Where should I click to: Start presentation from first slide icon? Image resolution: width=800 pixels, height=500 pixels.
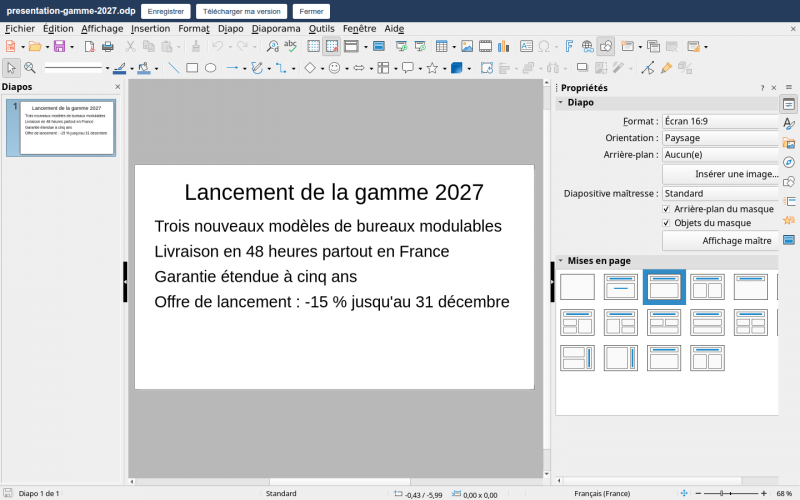click(x=402, y=46)
